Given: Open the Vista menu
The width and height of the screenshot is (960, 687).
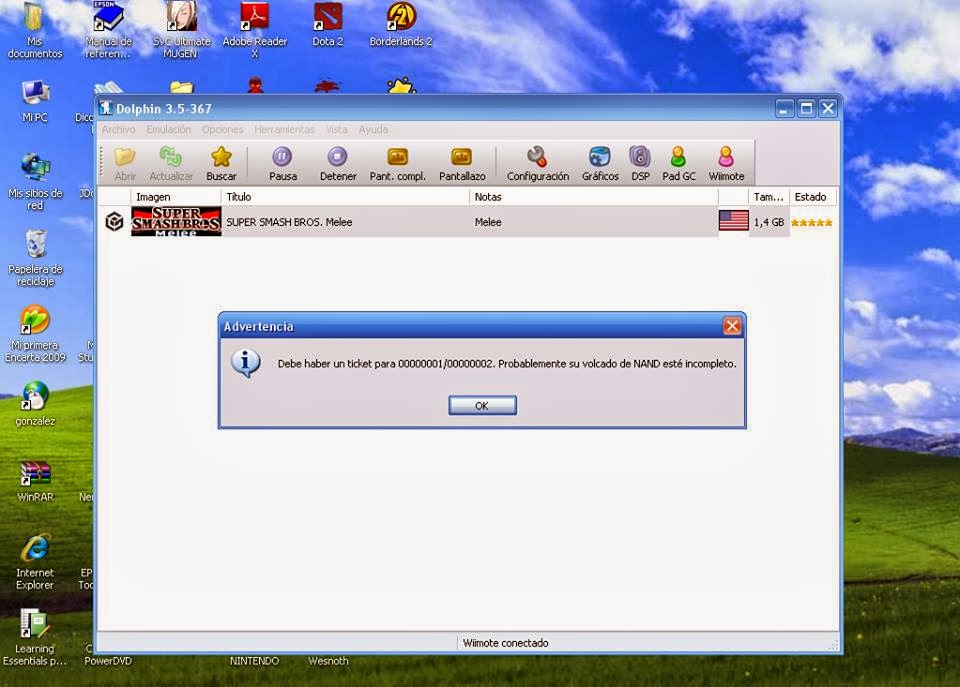Looking at the screenshot, I should 337,129.
